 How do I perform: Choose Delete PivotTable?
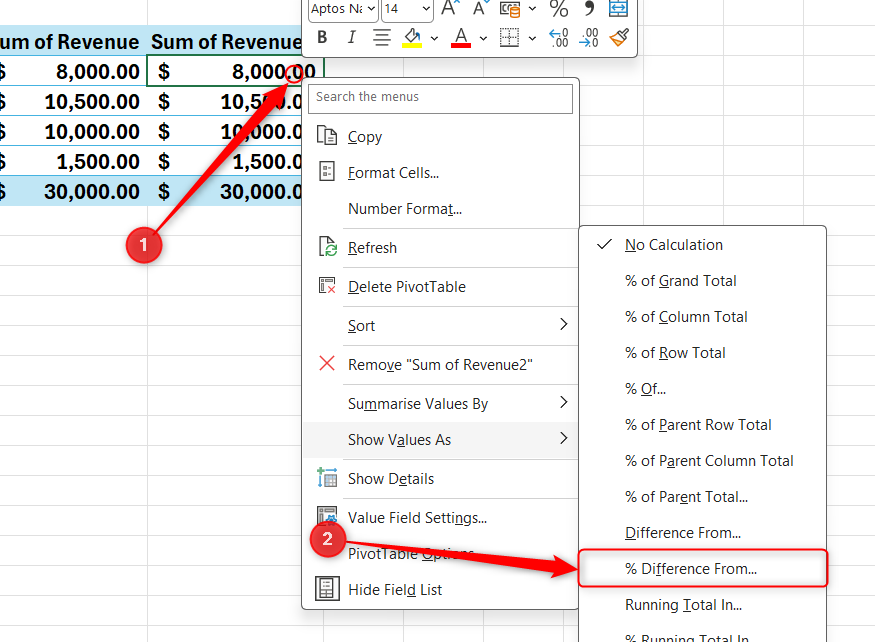click(x=440, y=286)
